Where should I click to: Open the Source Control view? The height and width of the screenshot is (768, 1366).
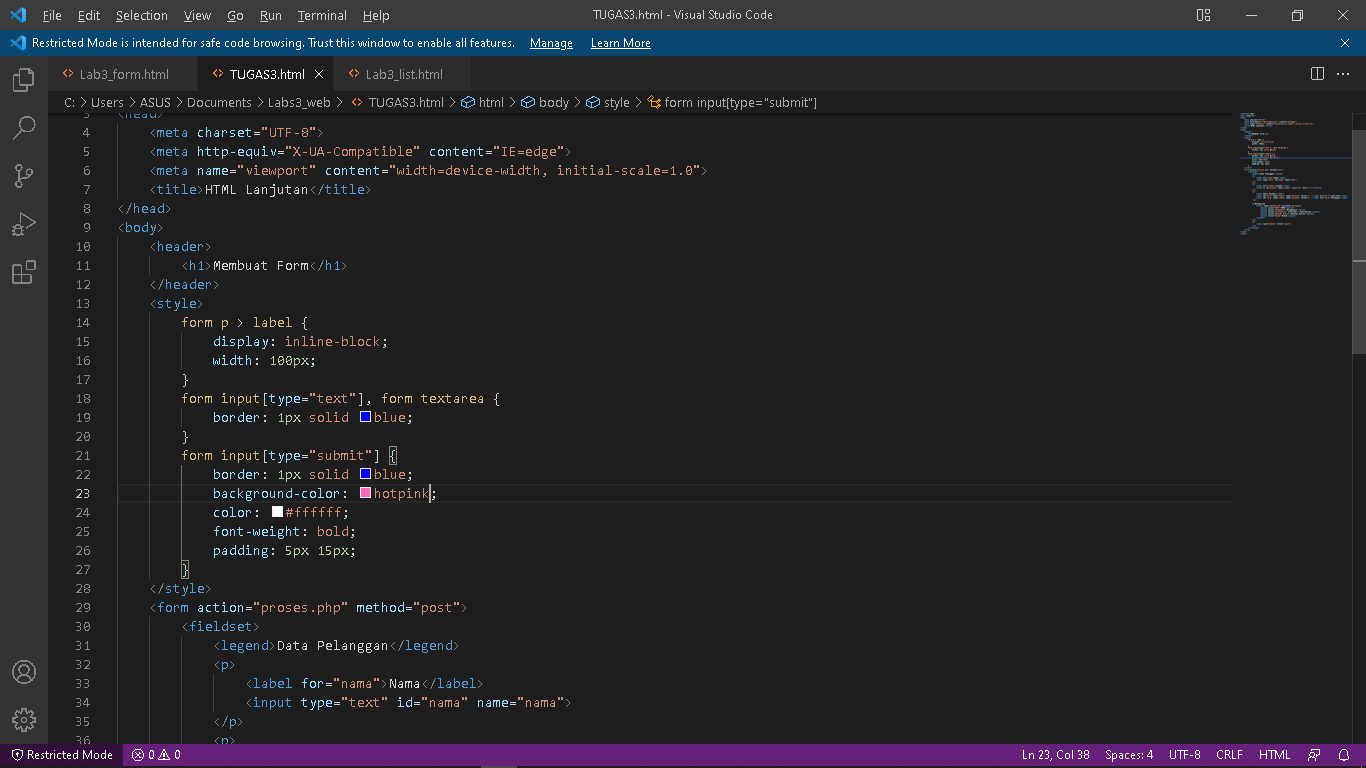coord(23,176)
